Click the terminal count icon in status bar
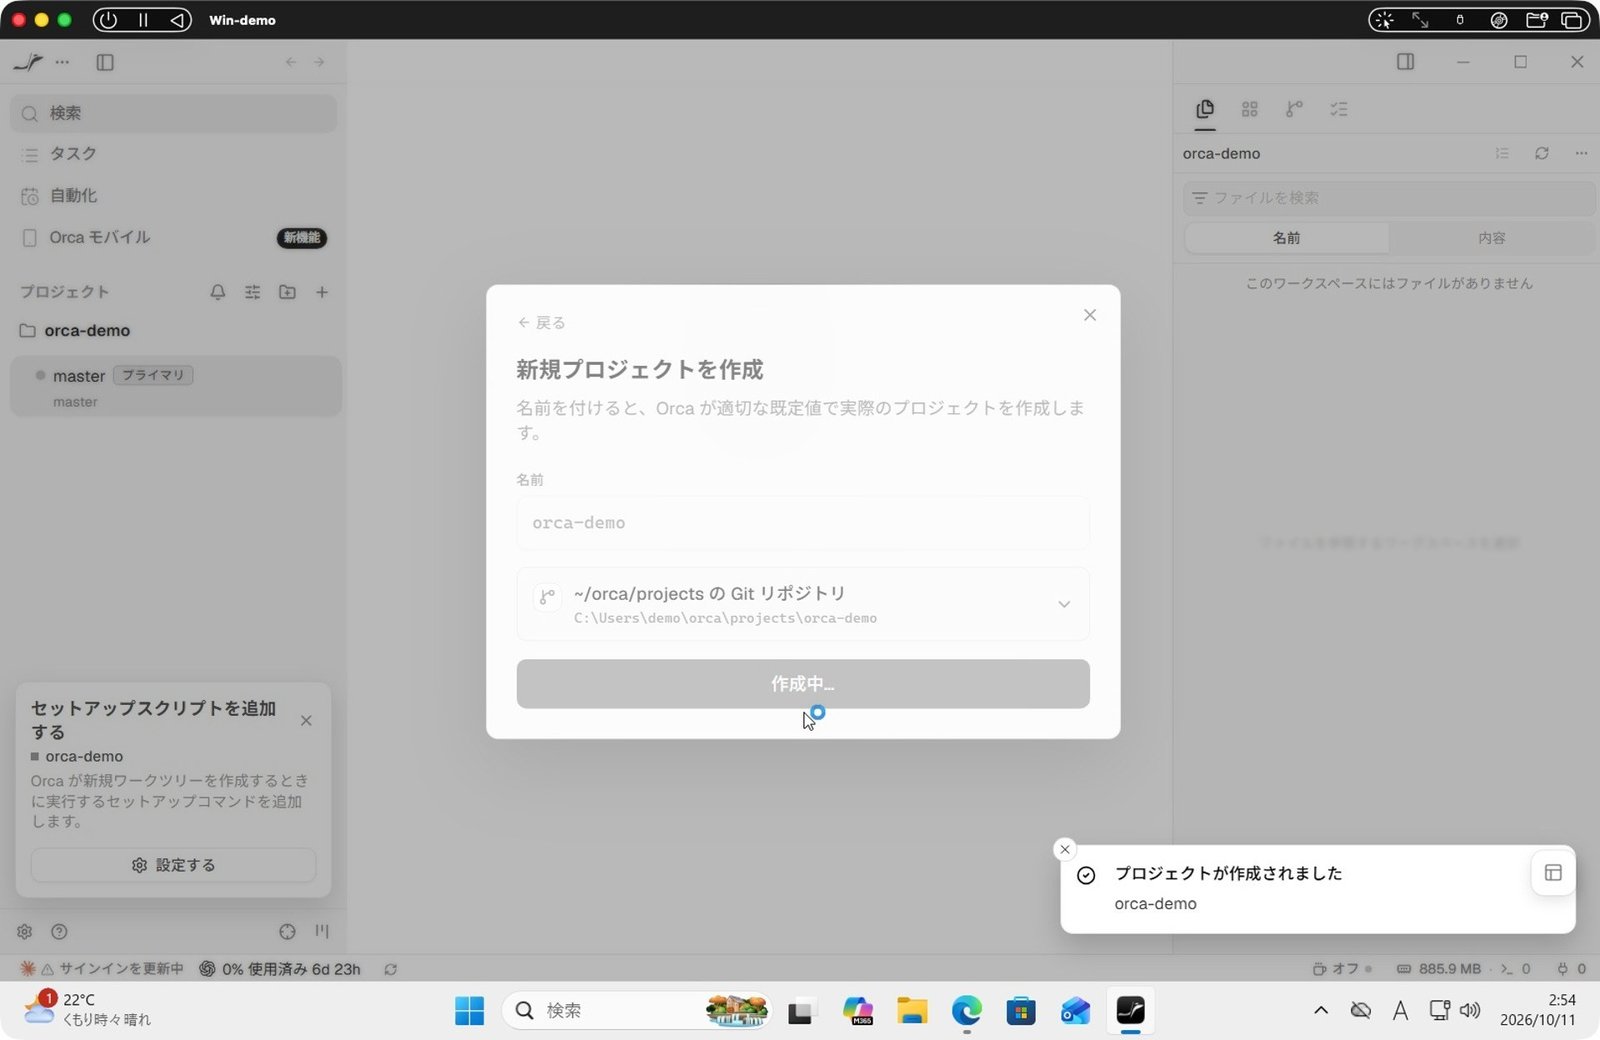The width and height of the screenshot is (1600, 1040). (x=1515, y=969)
